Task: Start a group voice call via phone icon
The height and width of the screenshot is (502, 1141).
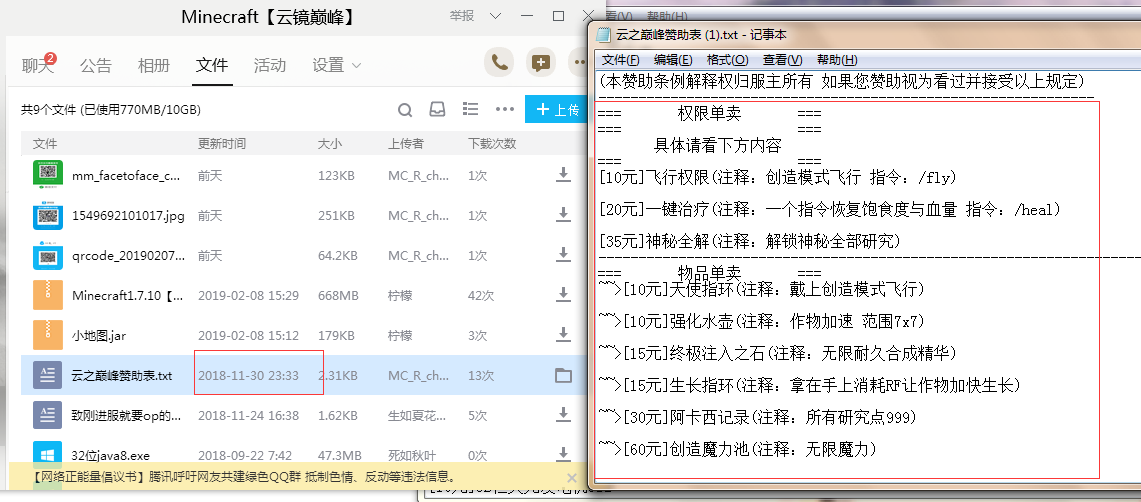Action: [x=499, y=63]
